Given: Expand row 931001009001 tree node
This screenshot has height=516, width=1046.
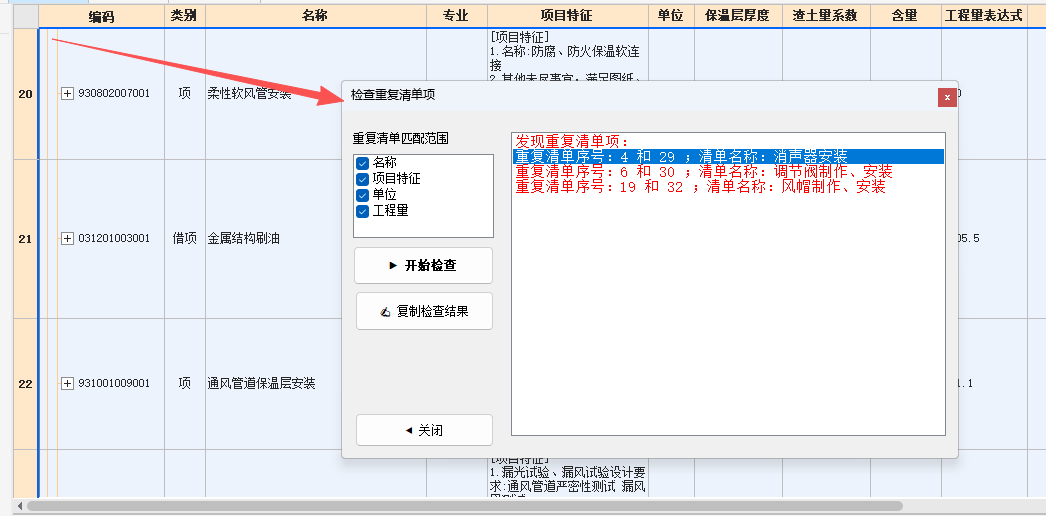Looking at the screenshot, I should pyautogui.click(x=67, y=383).
